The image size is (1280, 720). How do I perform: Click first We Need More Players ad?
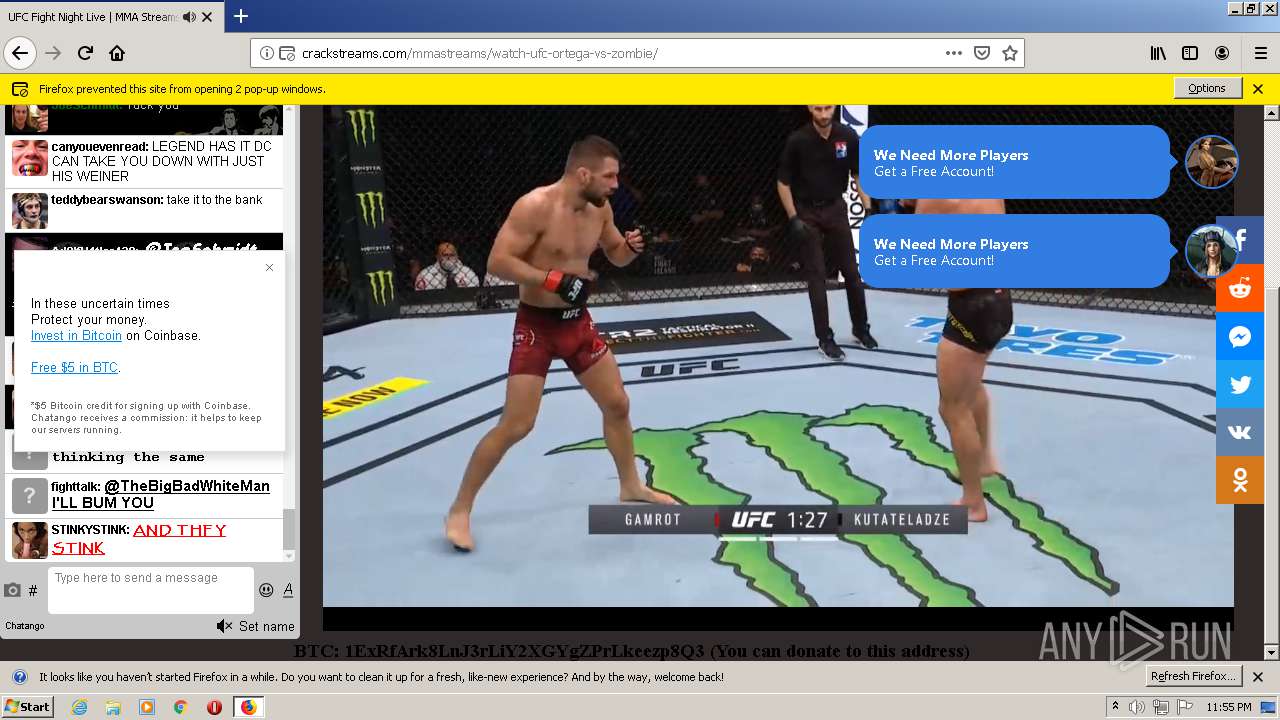pyautogui.click(x=1014, y=162)
